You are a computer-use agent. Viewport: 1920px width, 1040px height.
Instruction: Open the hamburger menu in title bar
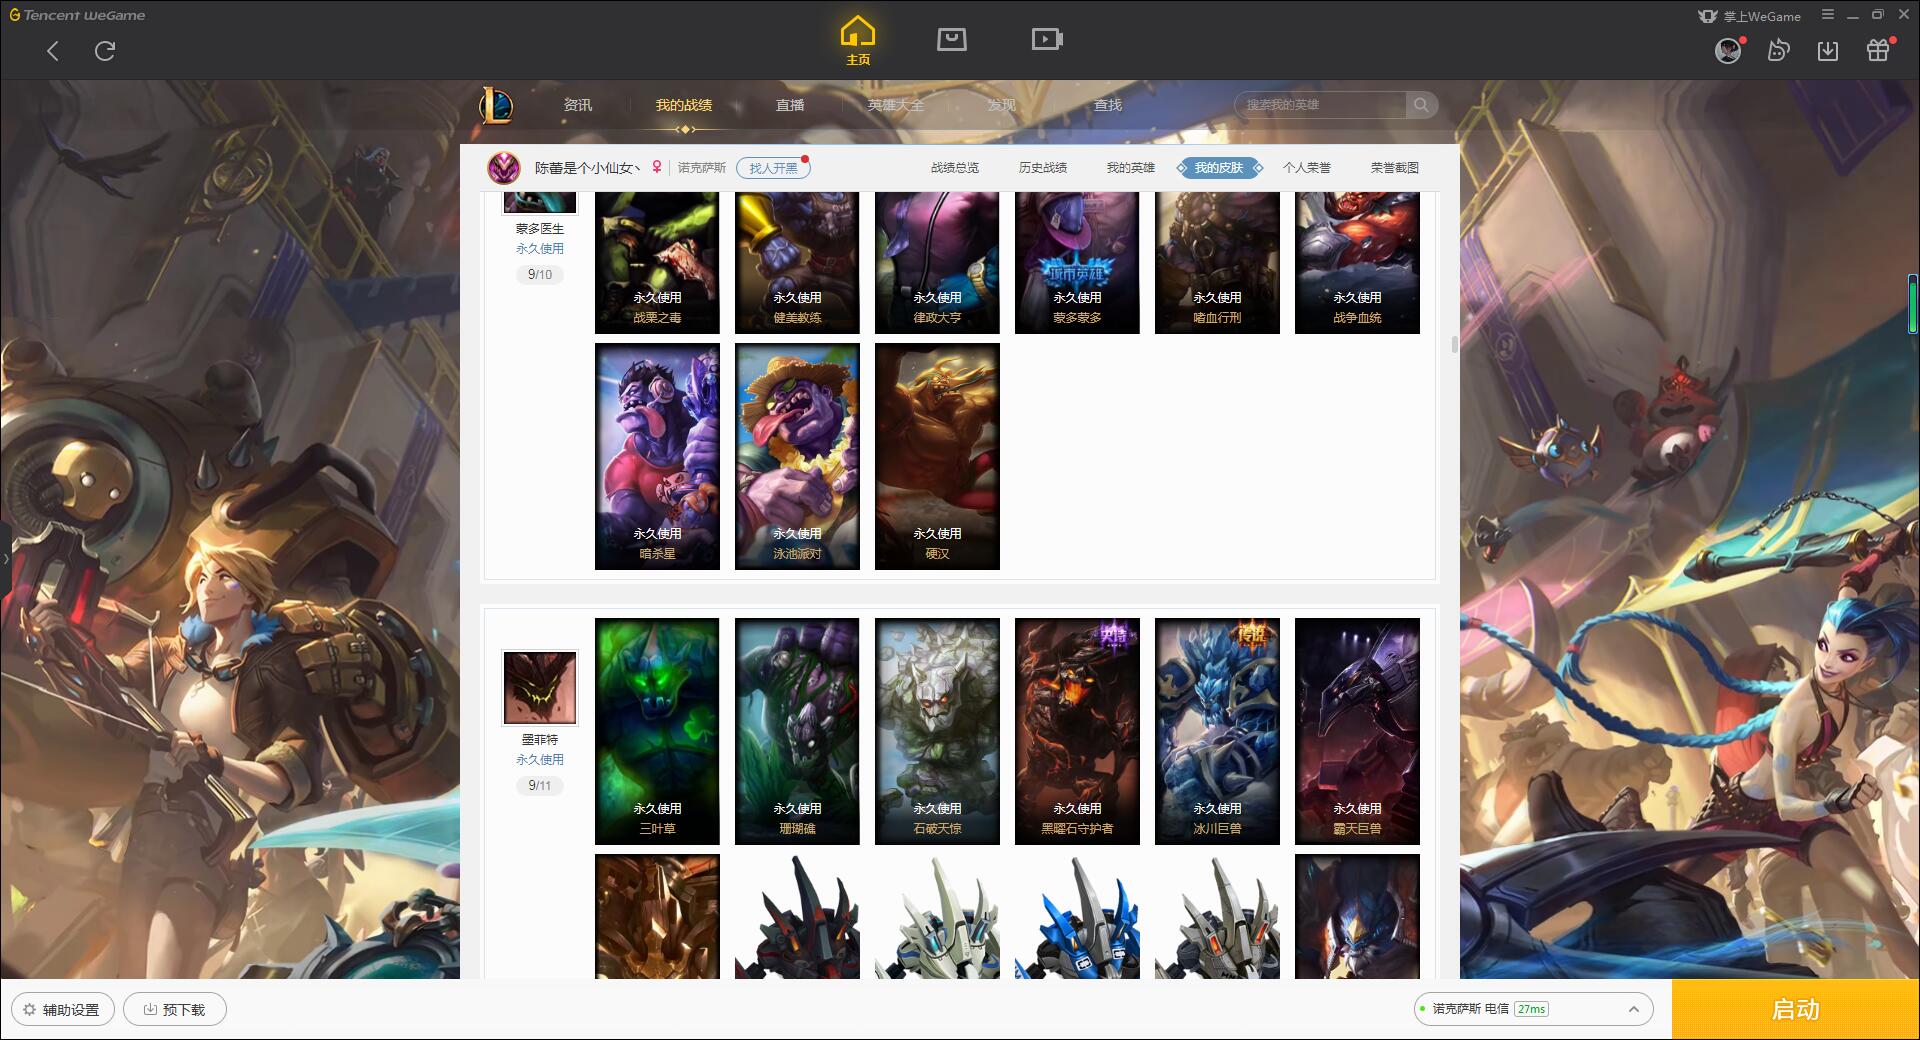coord(1828,15)
